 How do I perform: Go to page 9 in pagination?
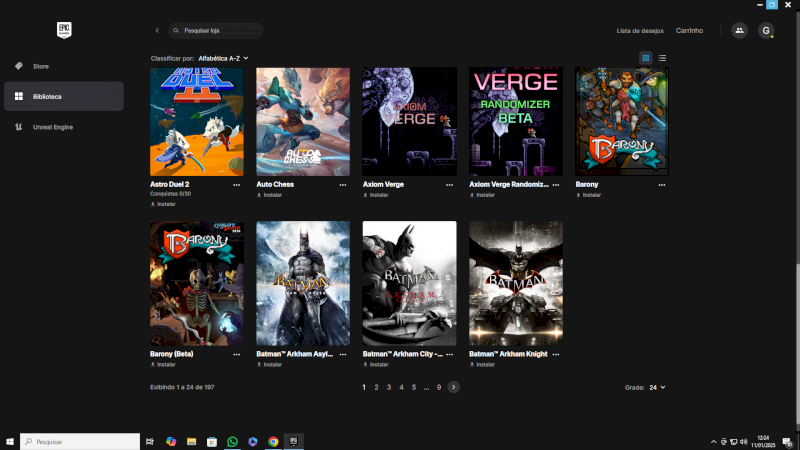click(438, 387)
